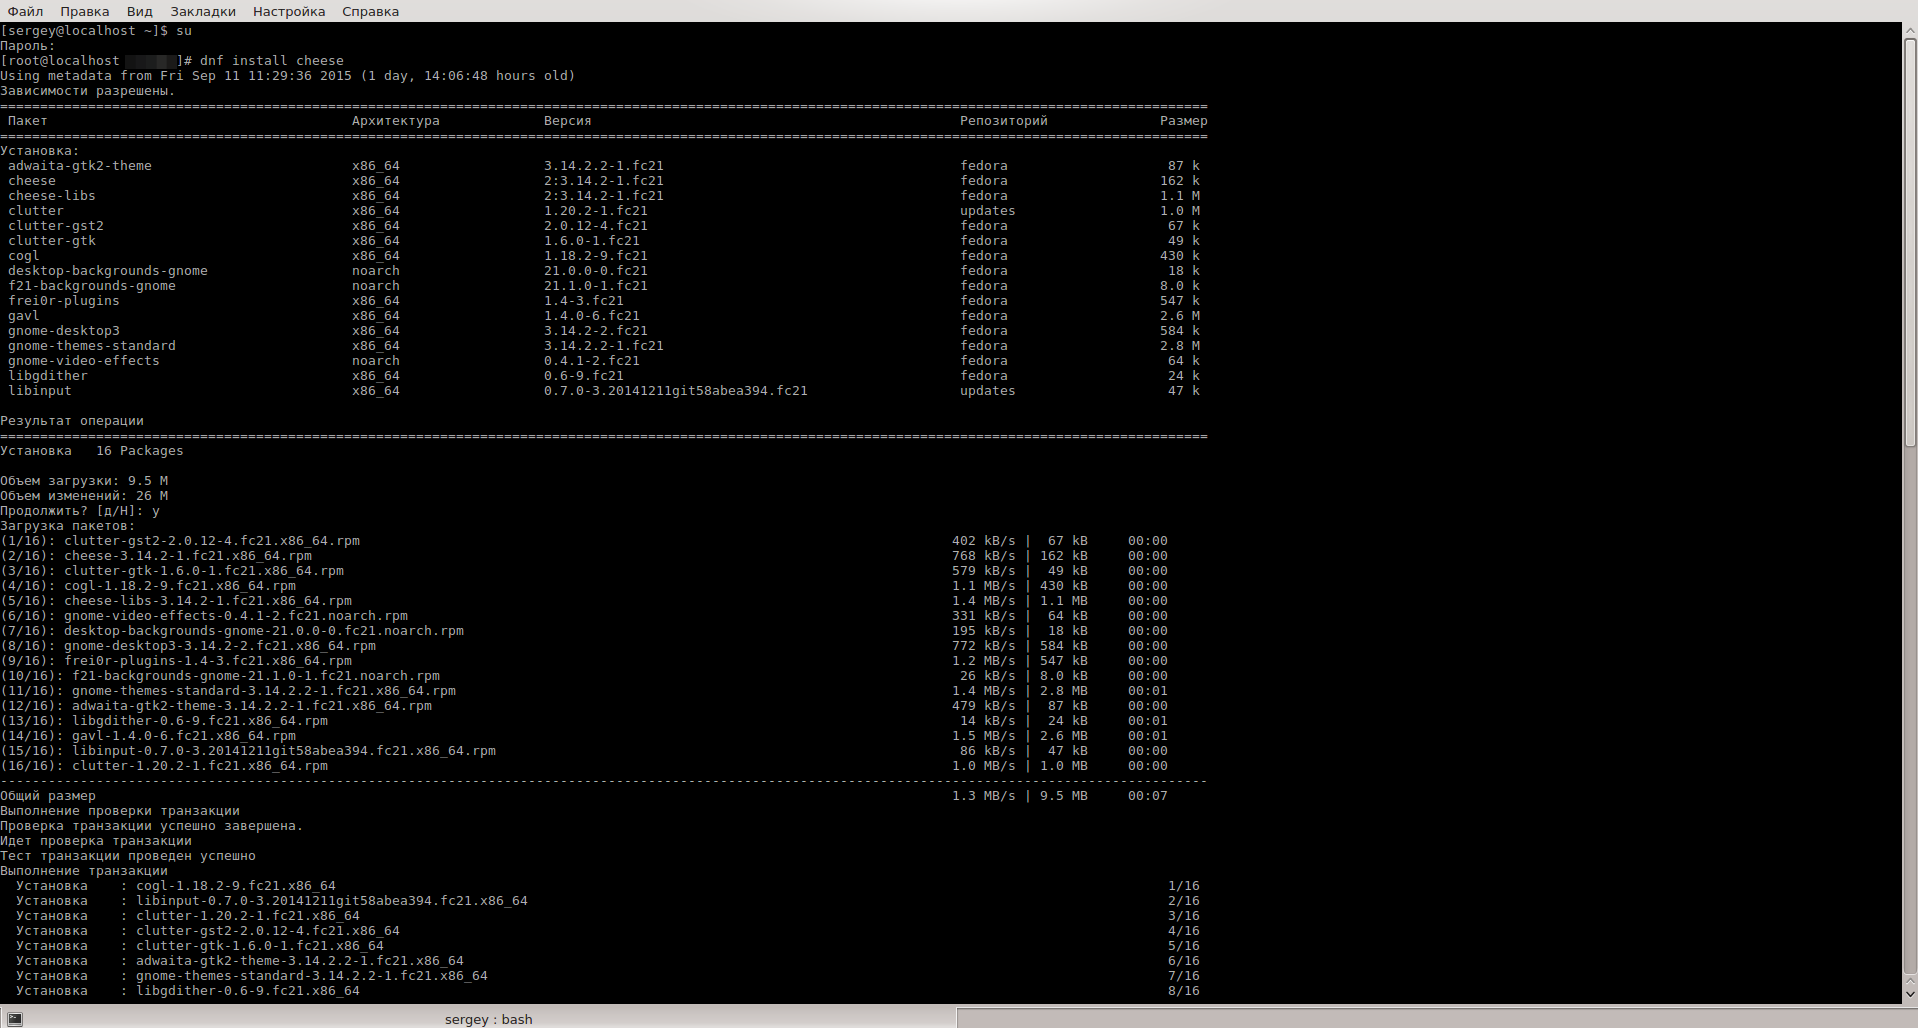Click the '[sergey@localhost ~]$ su' prompt line
The width and height of the screenshot is (1918, 1028).
pos(96,31)
